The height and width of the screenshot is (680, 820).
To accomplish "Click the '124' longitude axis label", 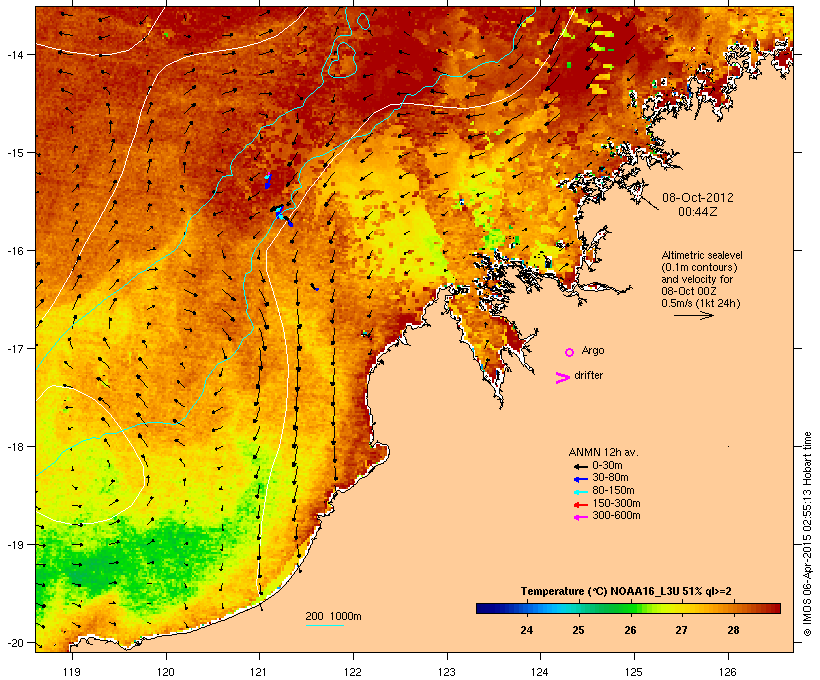I will coord(540,671).
